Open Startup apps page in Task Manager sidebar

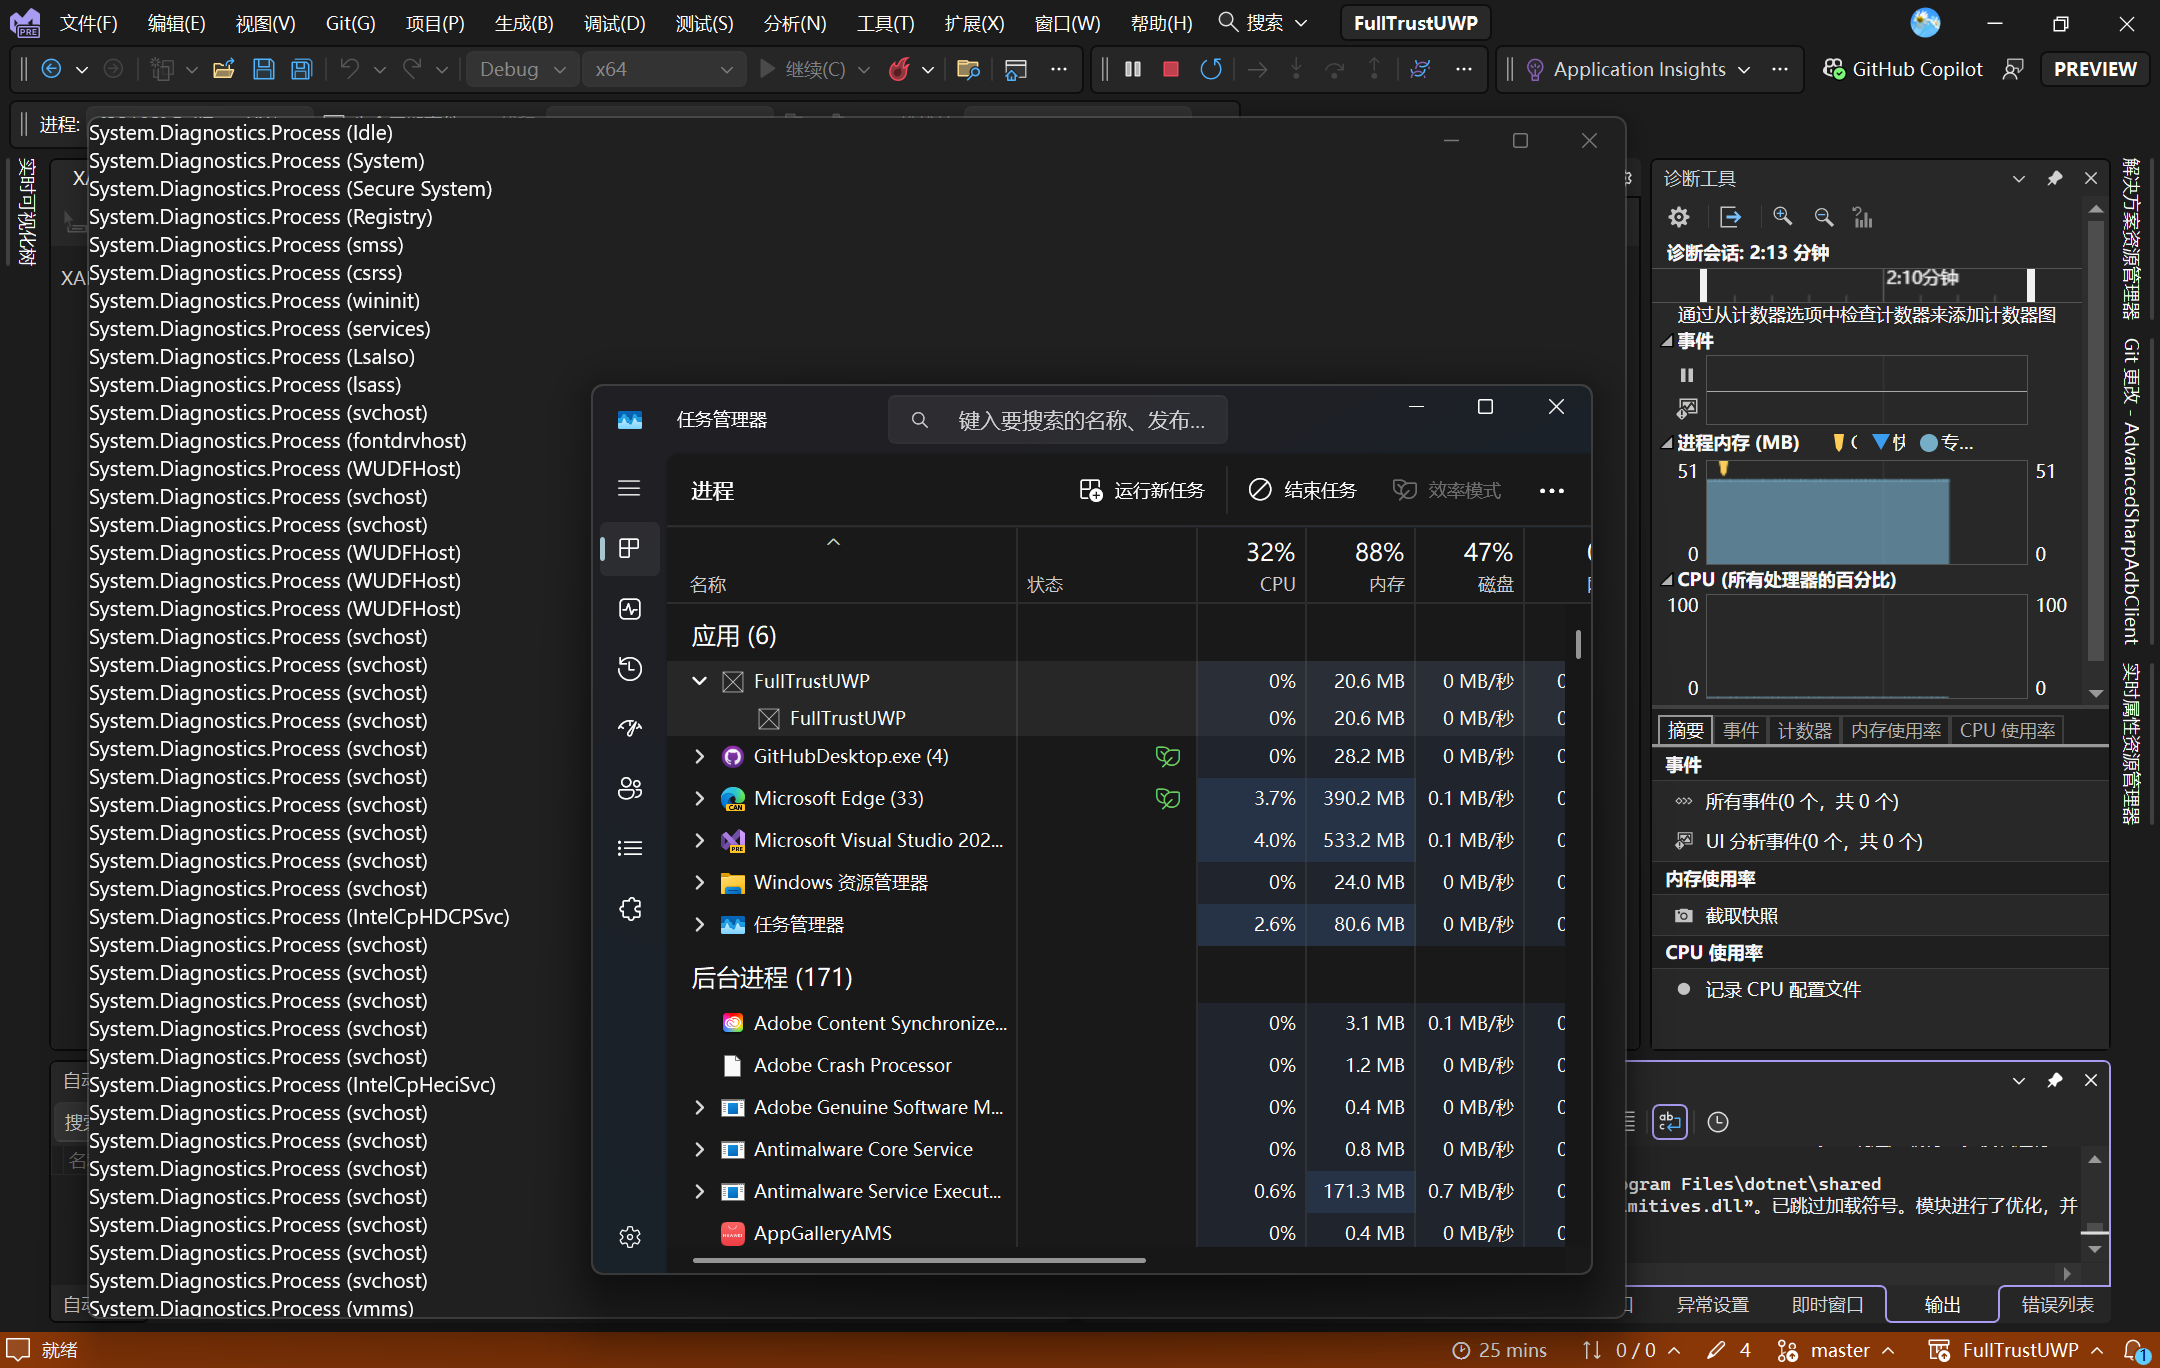[629, 728]
